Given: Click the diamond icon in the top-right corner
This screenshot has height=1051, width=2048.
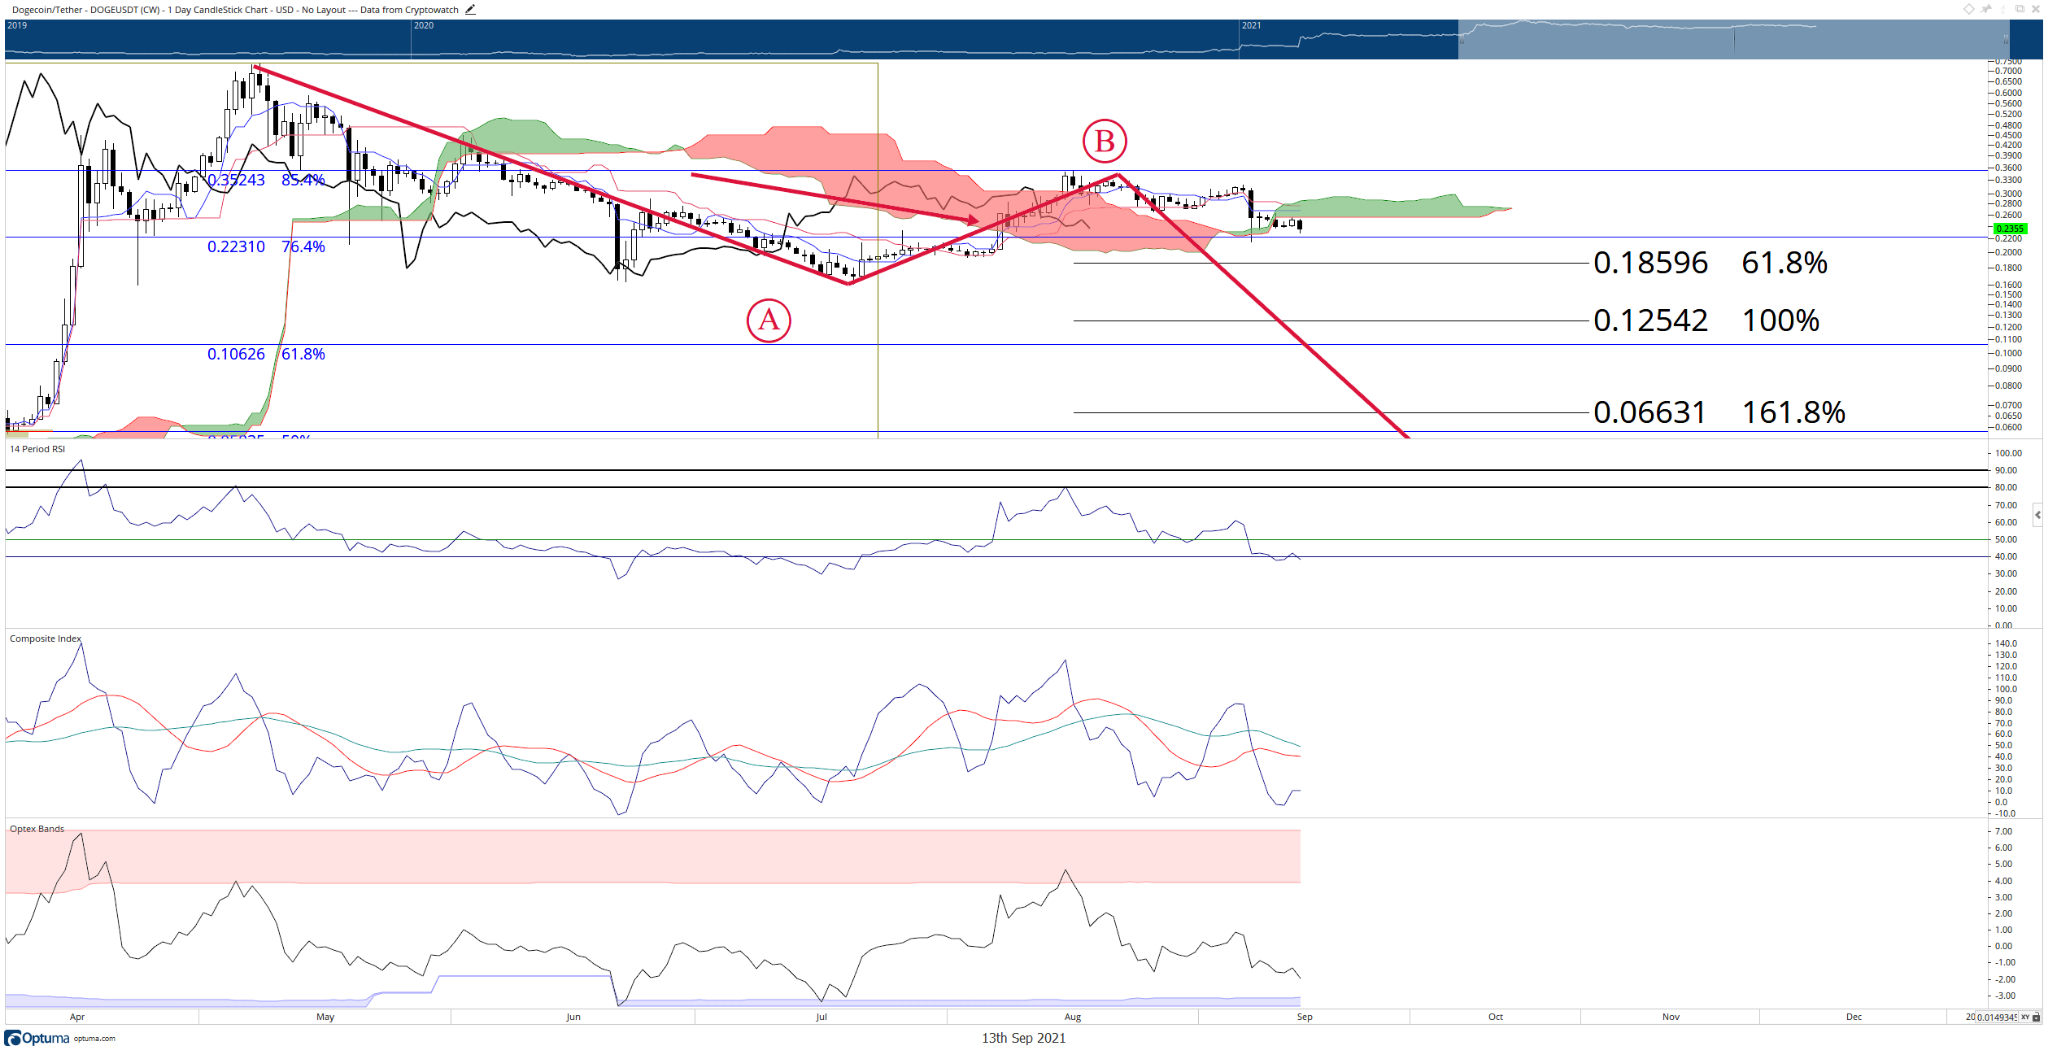Looking at the screenshot, I should click(x=1969, y=9).
